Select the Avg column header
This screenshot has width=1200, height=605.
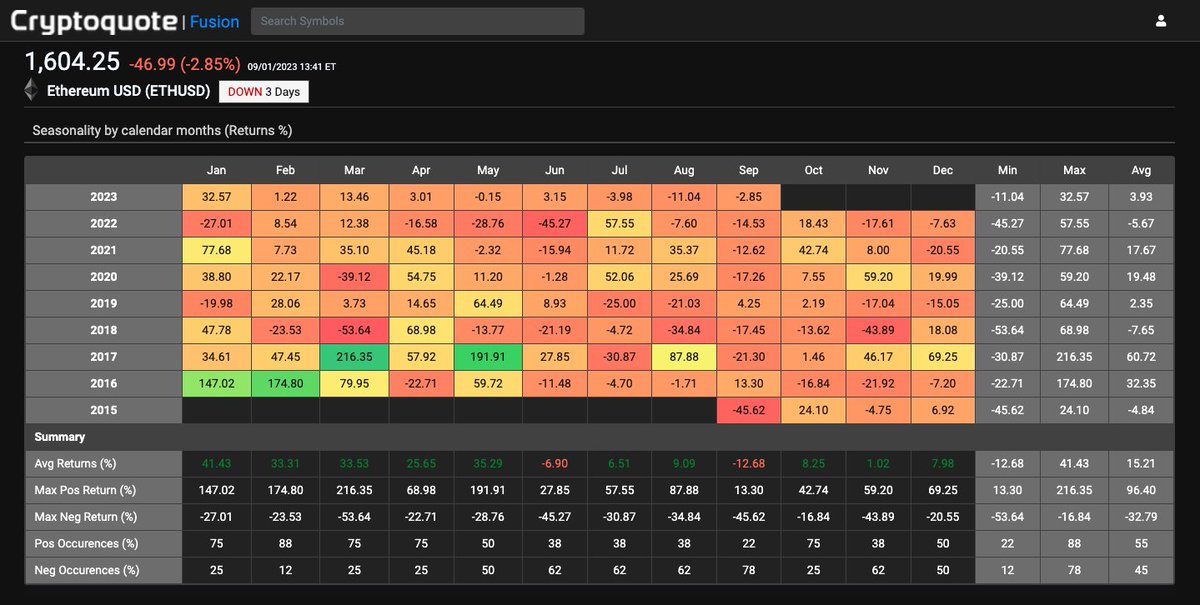[1142, 170]
